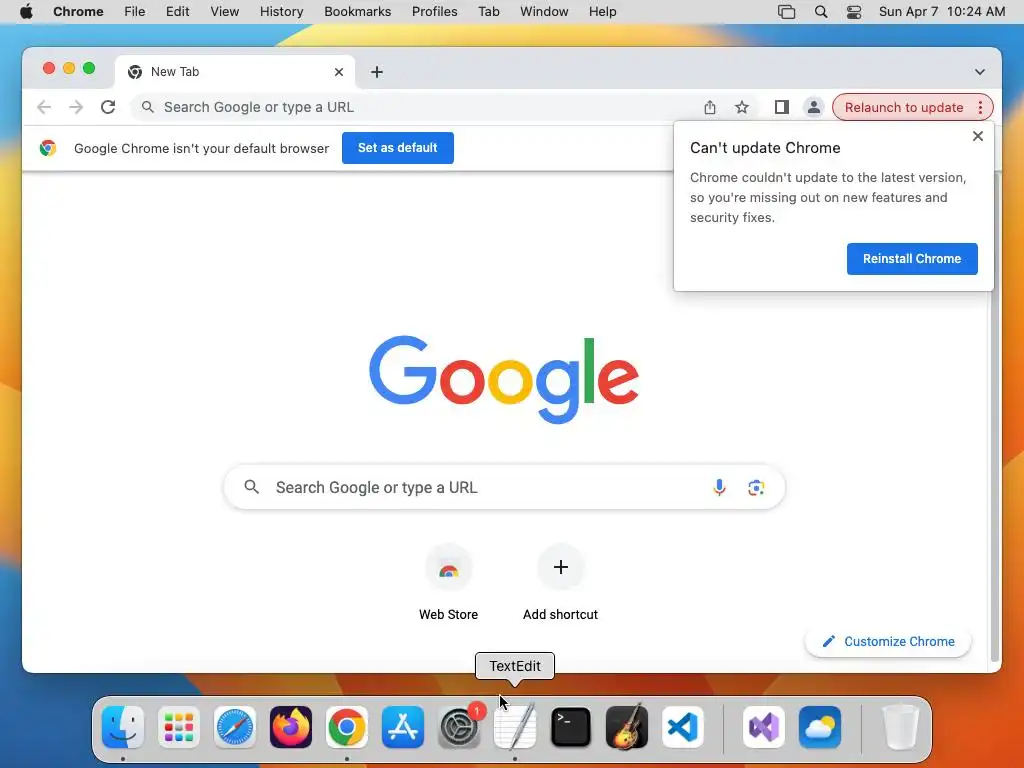Launch Firefox from the Dock
The image size is (1024, 768).
click(x=291, y=727)
